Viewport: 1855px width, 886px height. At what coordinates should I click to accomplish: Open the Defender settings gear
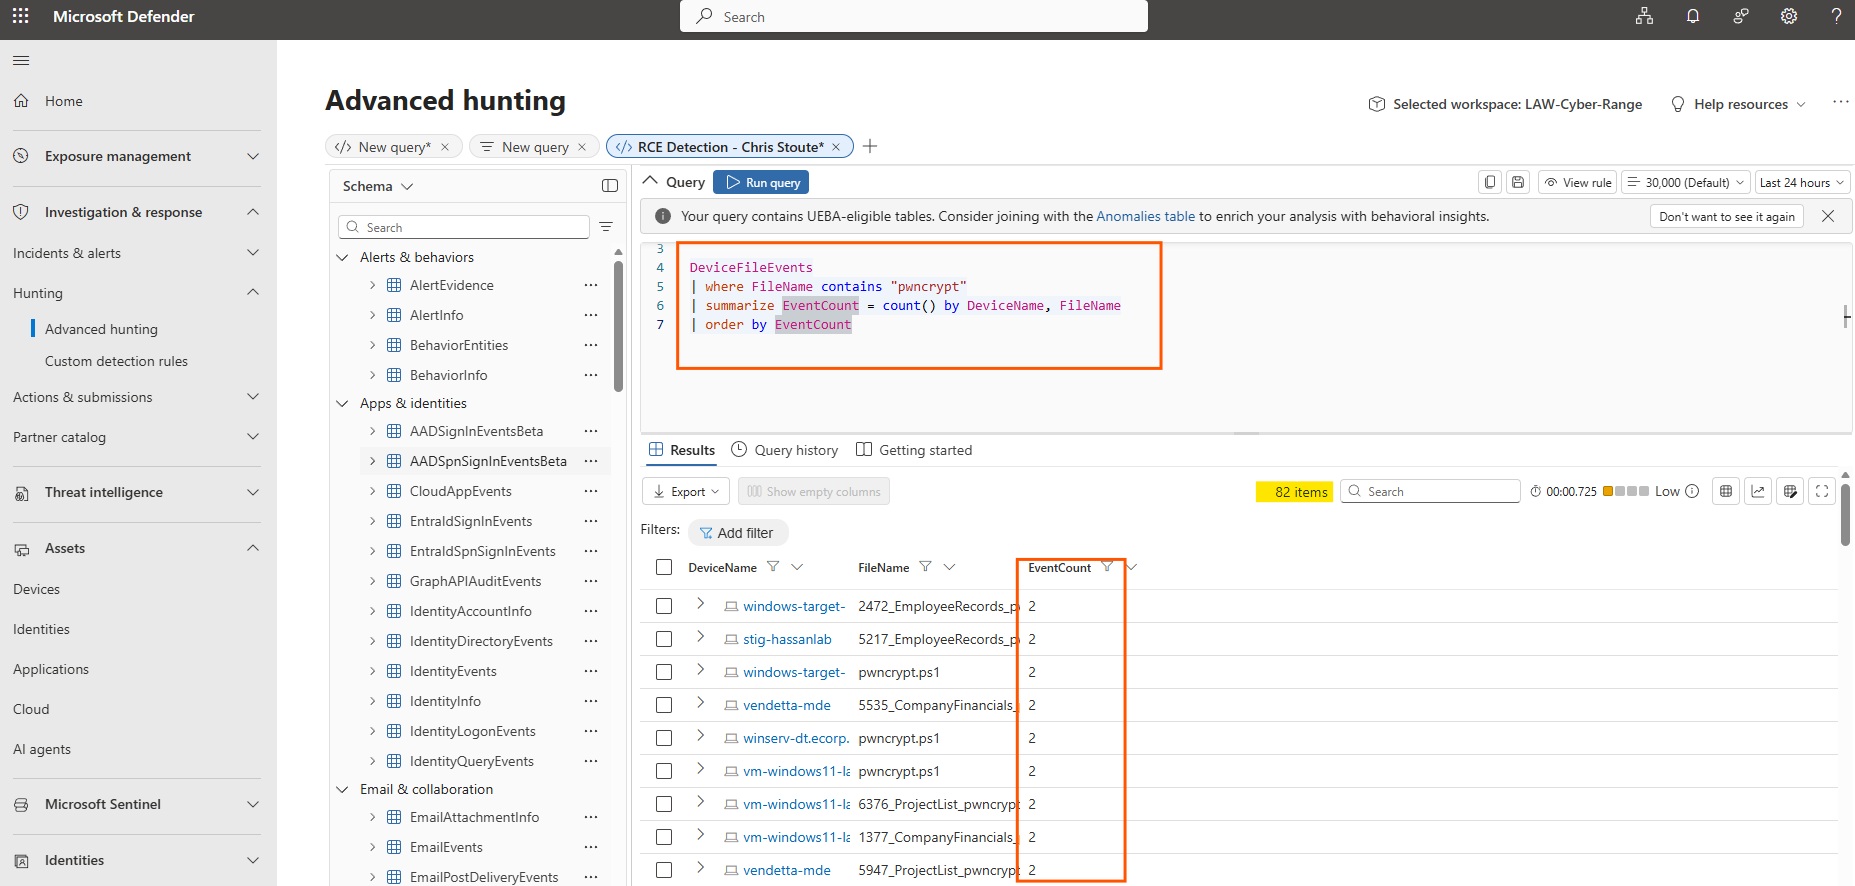pos(1789,16)
